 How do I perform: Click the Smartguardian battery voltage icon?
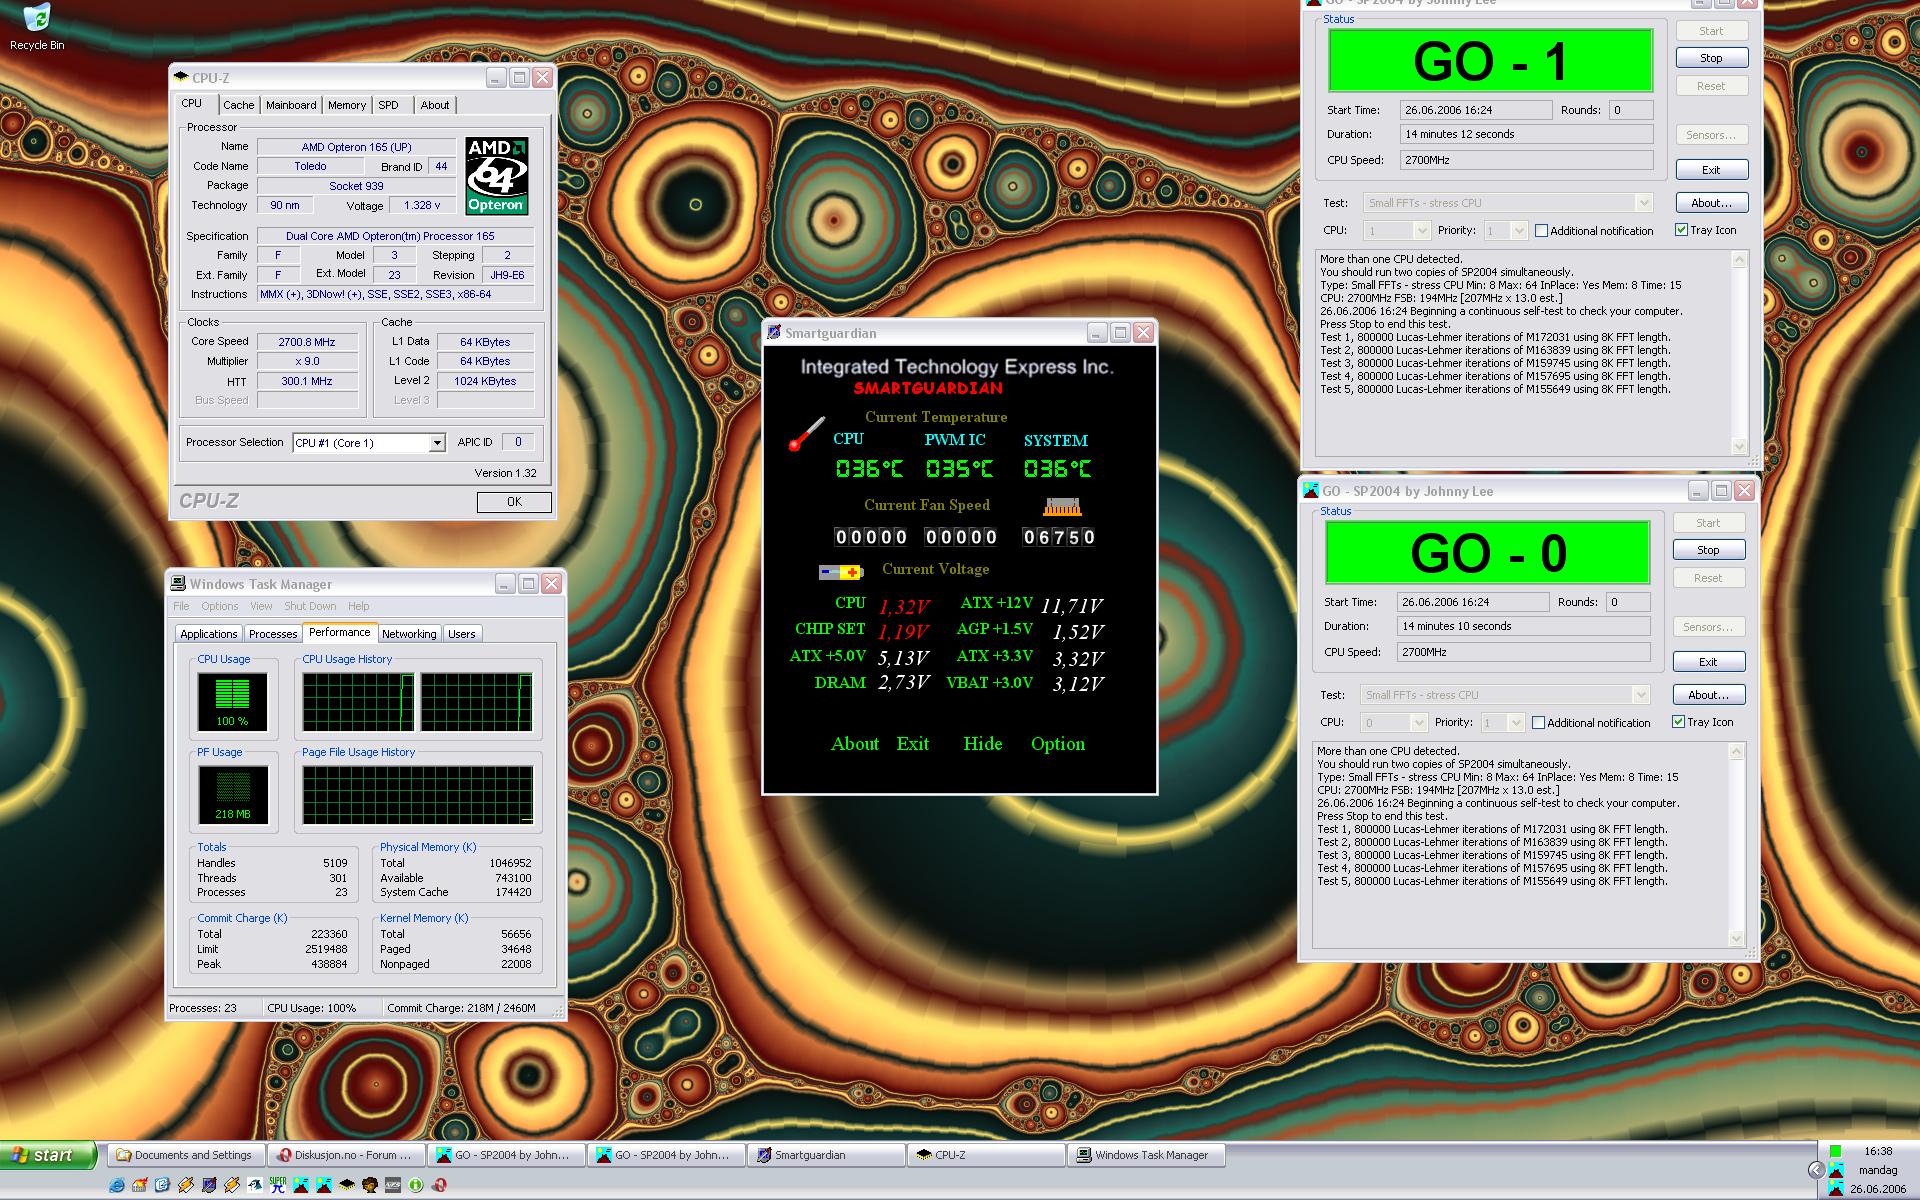click(840, 572)
